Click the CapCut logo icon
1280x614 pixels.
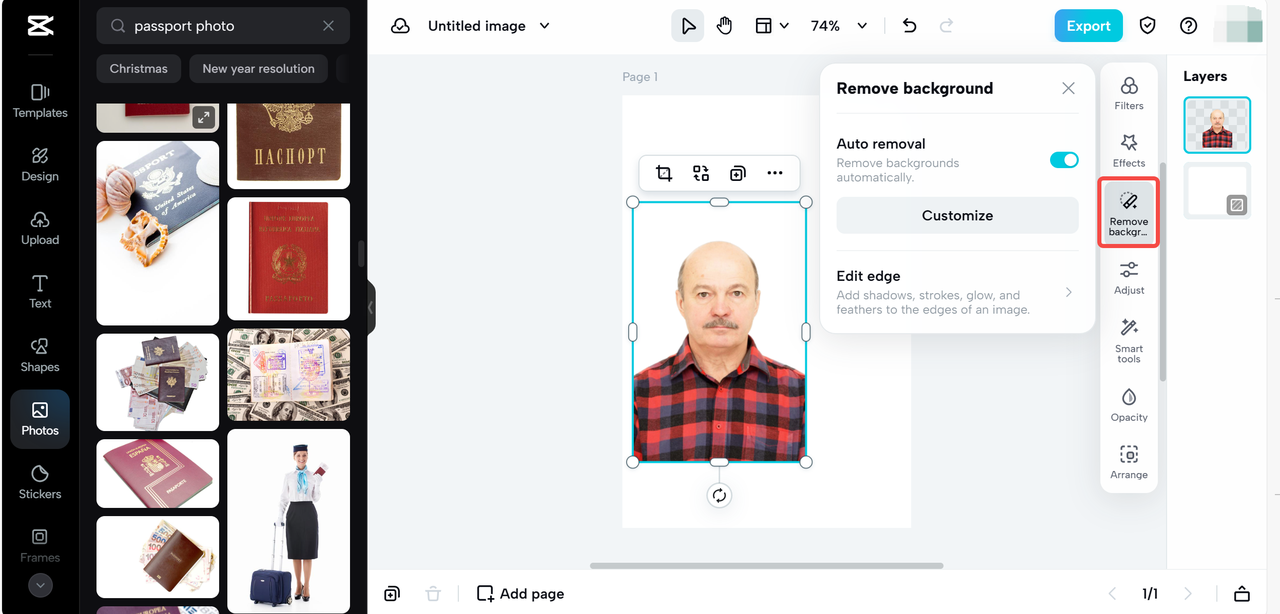click(40, 26)
